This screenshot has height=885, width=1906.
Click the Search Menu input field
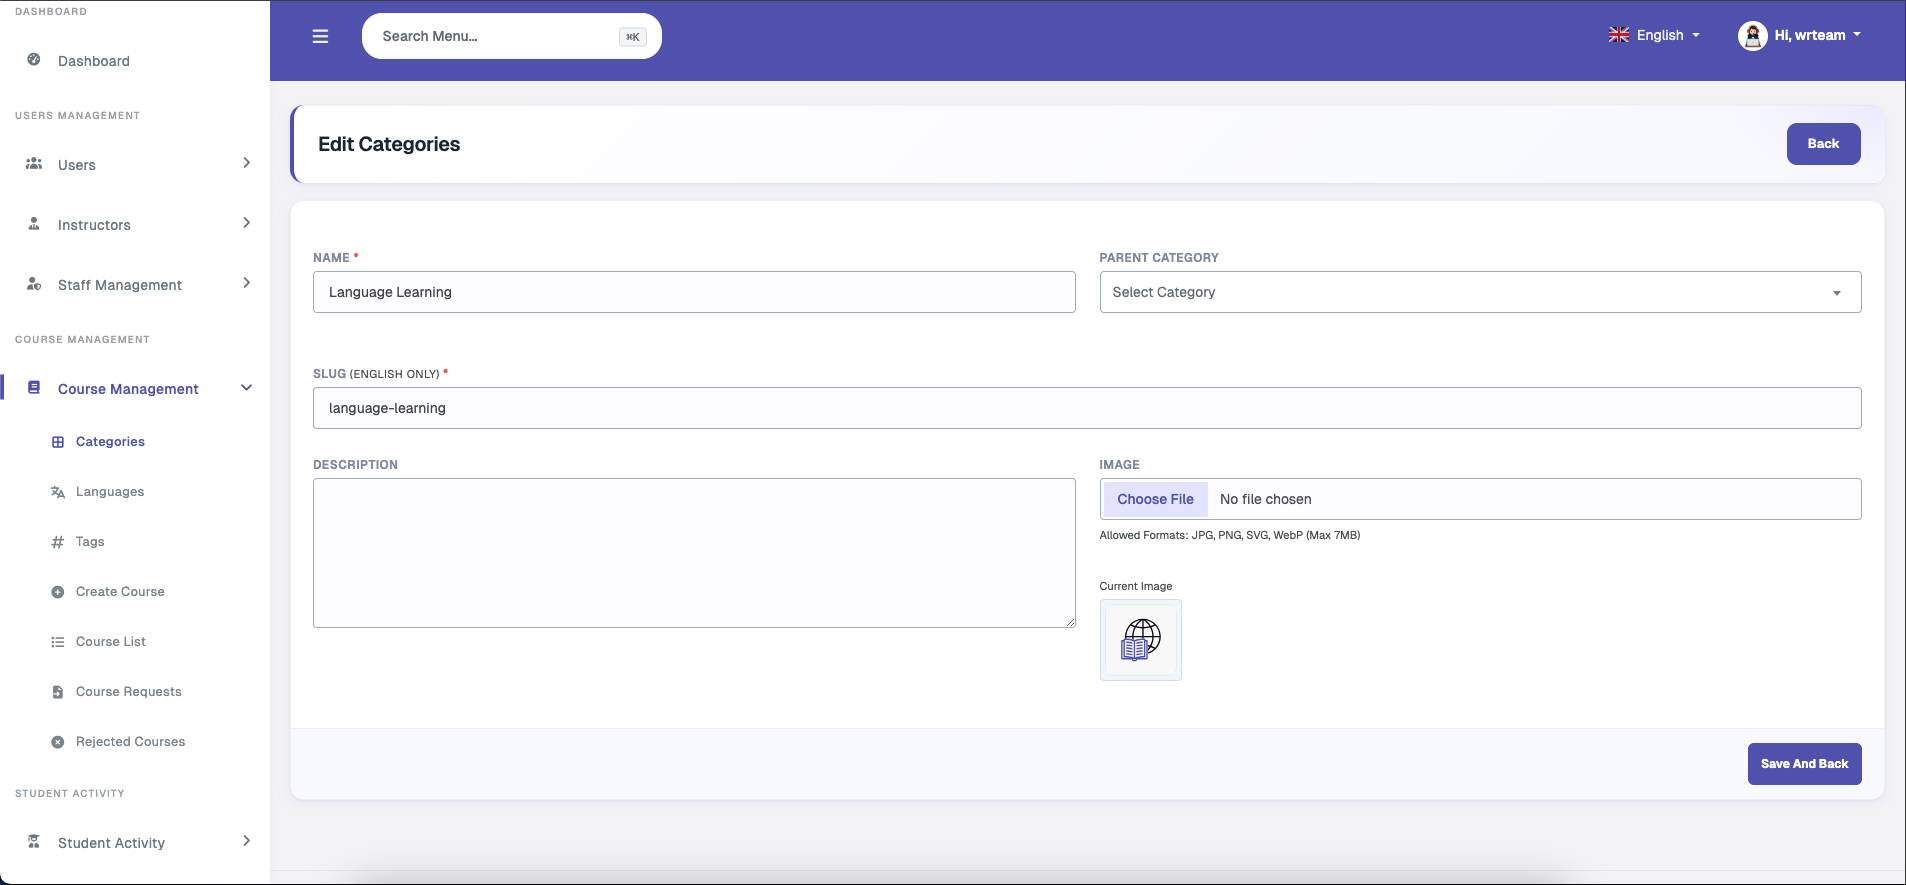point(511,36)
